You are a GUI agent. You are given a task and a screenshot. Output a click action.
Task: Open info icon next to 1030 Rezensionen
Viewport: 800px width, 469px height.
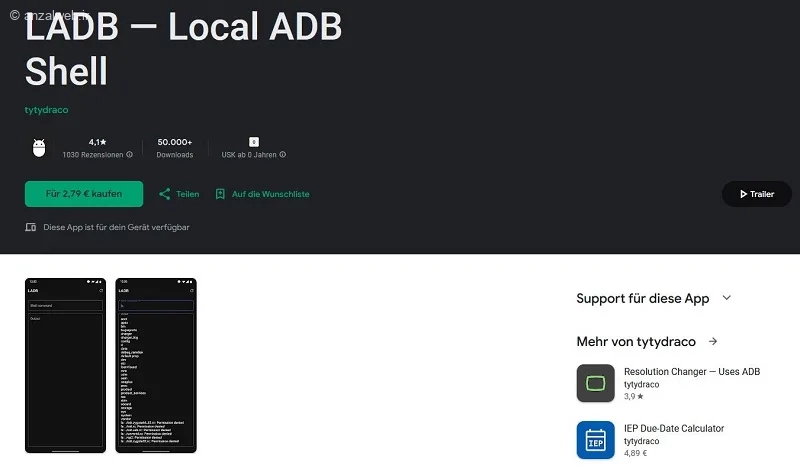pyautogui.click(x=130, y=155)
